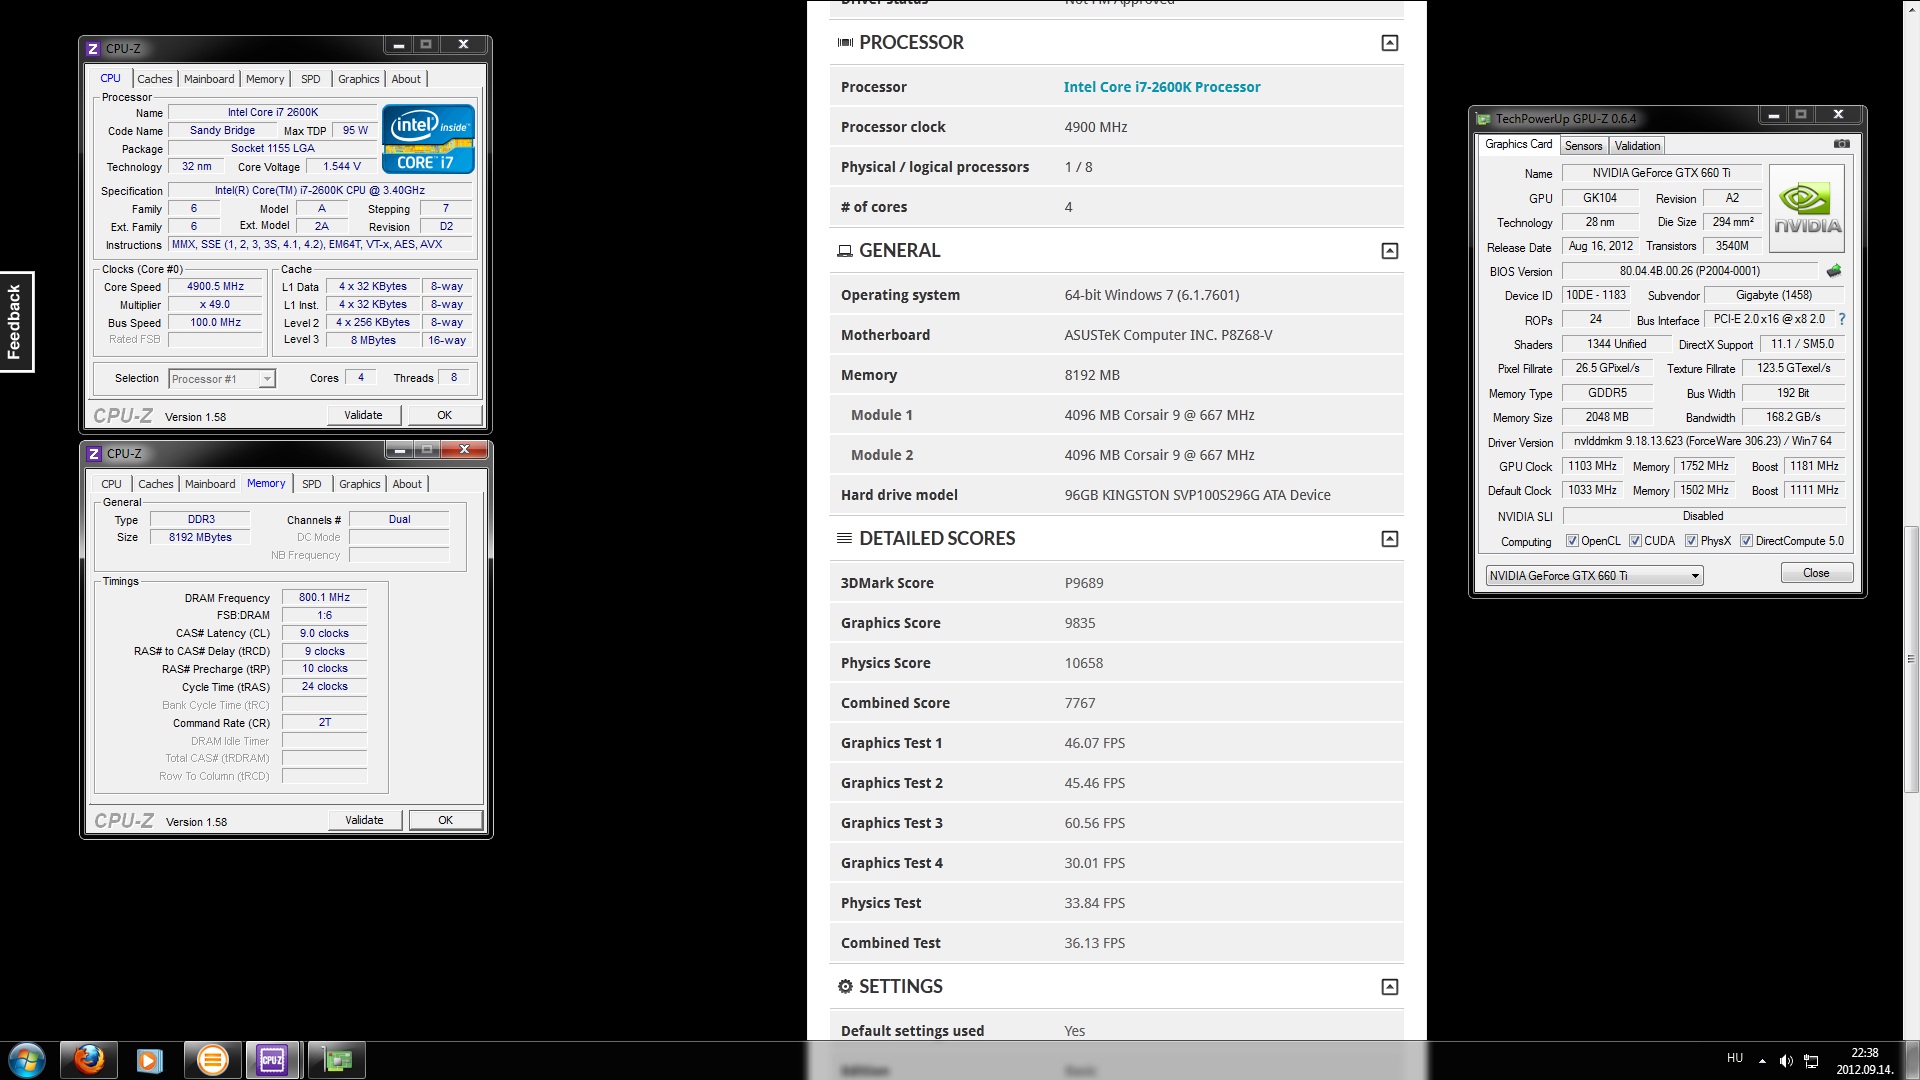Collapse the DETAILED SCORES section

pyautogui.click(x=1389, y=539)
